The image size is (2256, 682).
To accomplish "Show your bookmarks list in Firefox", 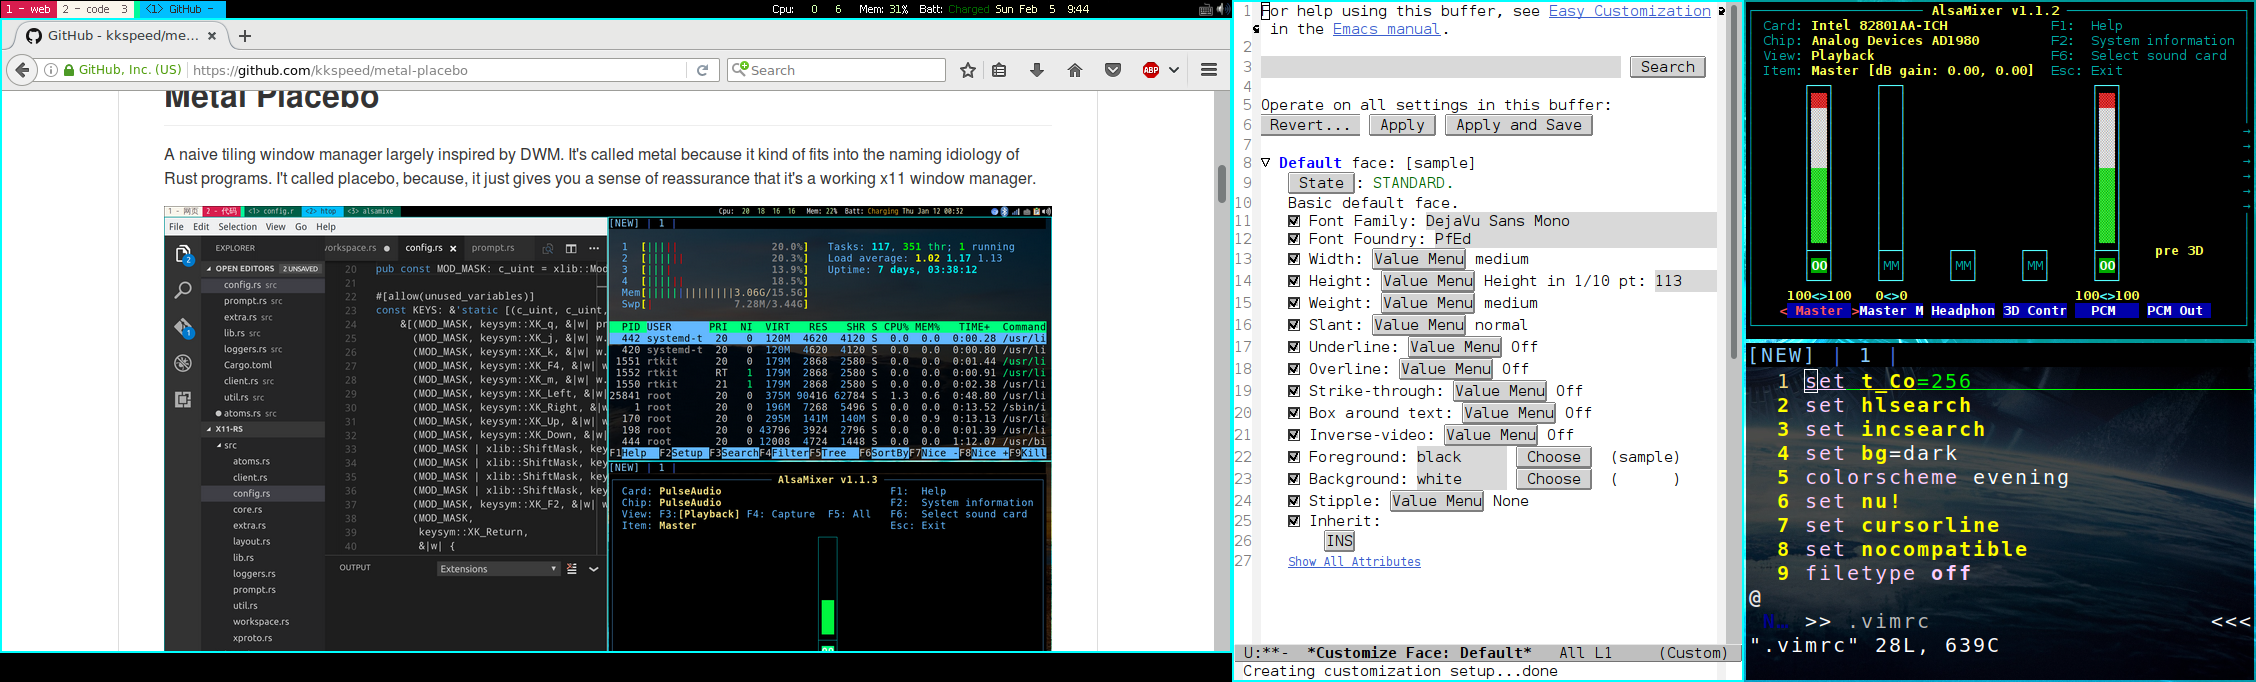I will 999,70.
